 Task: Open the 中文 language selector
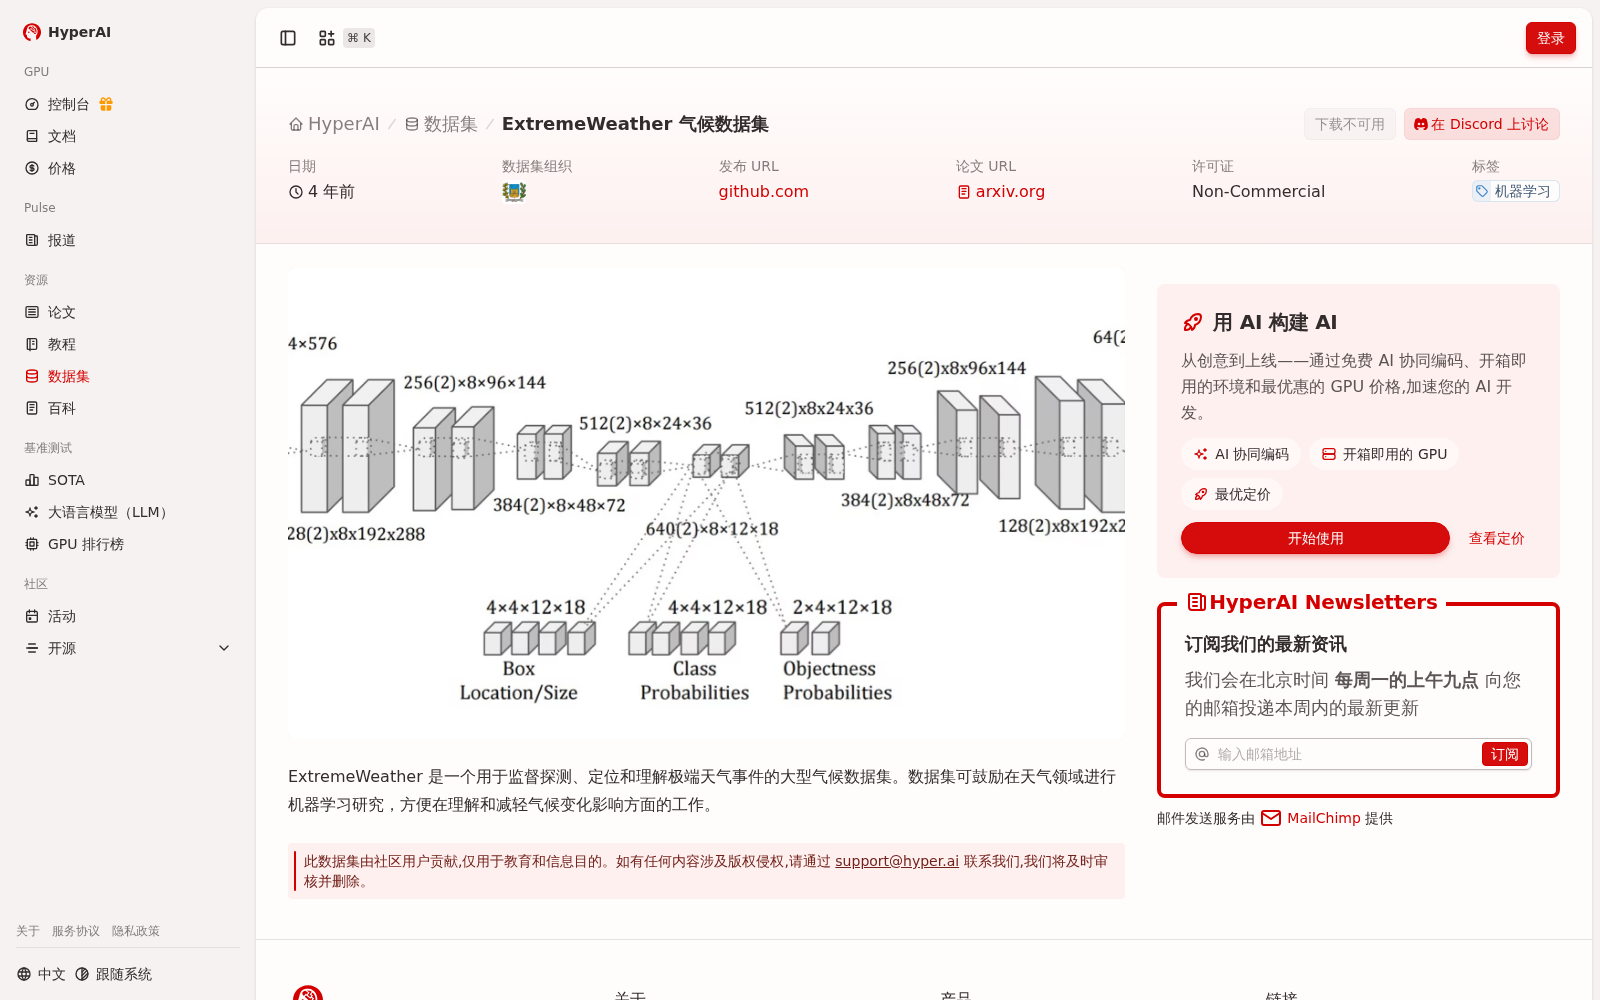pos(41,974)
